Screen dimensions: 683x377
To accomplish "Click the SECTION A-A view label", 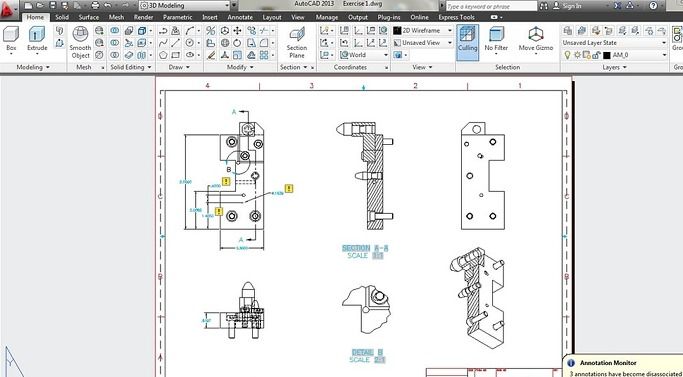I will coord(365,248).
